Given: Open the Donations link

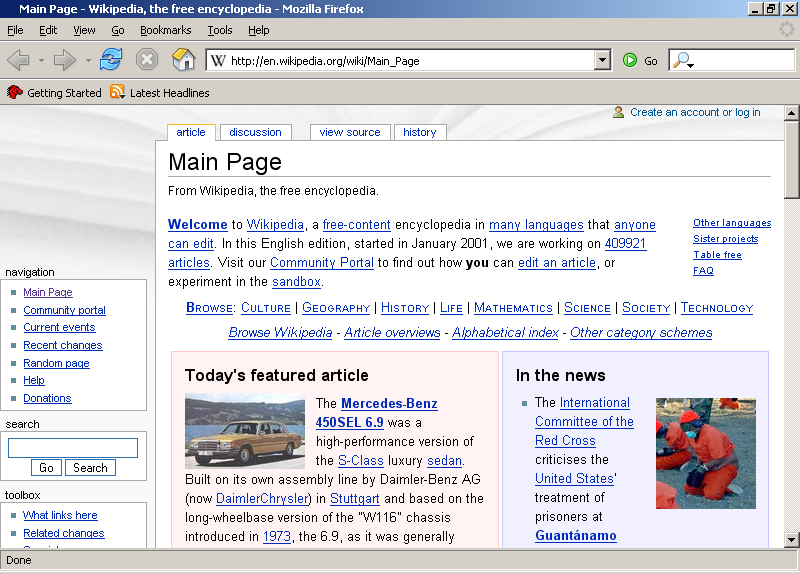Looking at the screenshot, I should point(47,398).
